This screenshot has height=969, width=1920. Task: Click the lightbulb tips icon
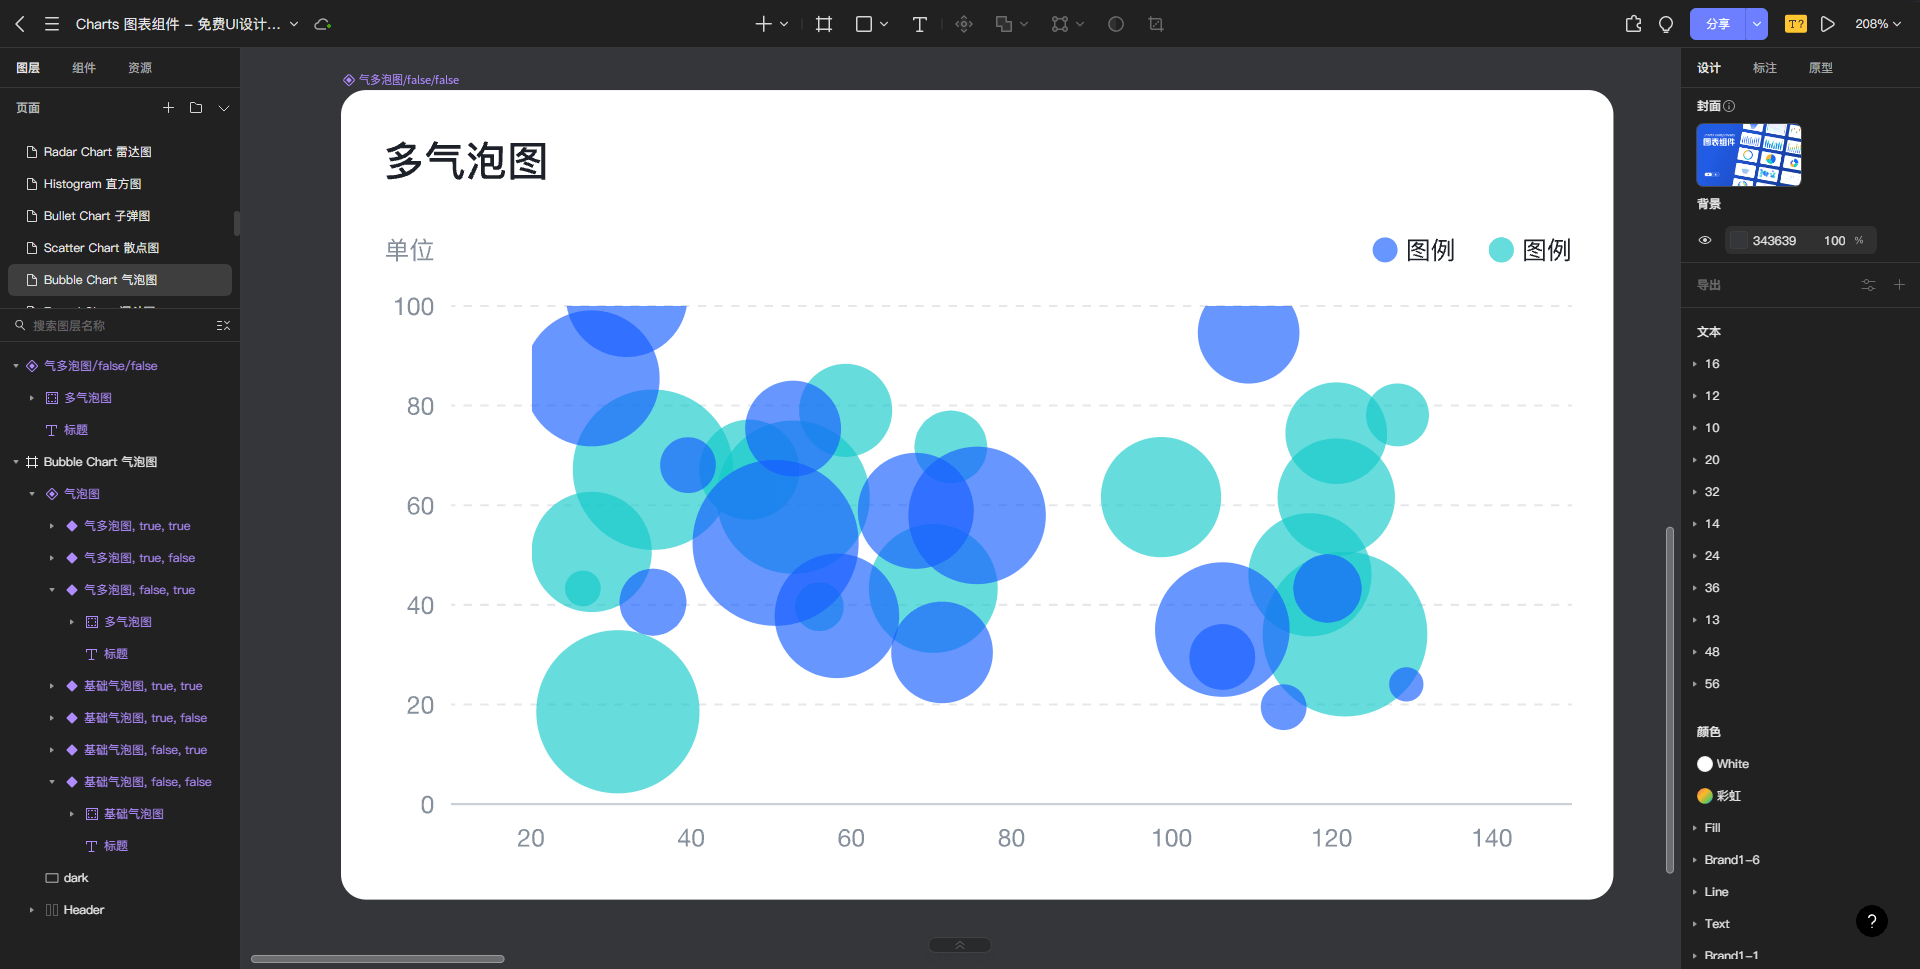(1666, 24)
